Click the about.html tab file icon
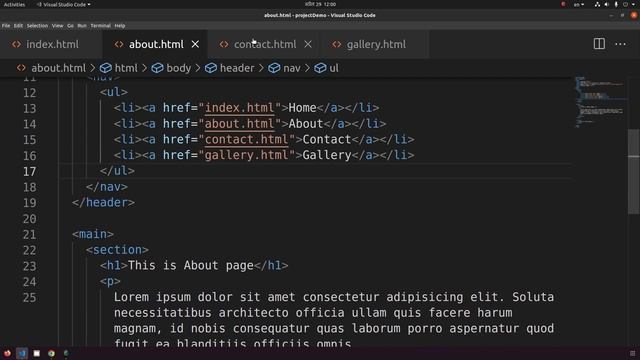This screenshot has height=360, width=640. point(119,44)
